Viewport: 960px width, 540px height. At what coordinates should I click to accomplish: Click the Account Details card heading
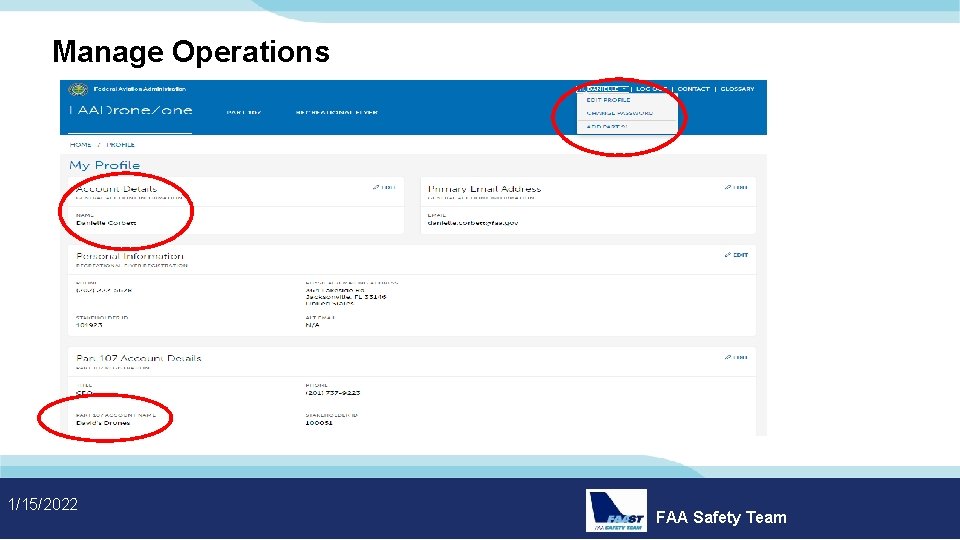[x=116, y=189]
